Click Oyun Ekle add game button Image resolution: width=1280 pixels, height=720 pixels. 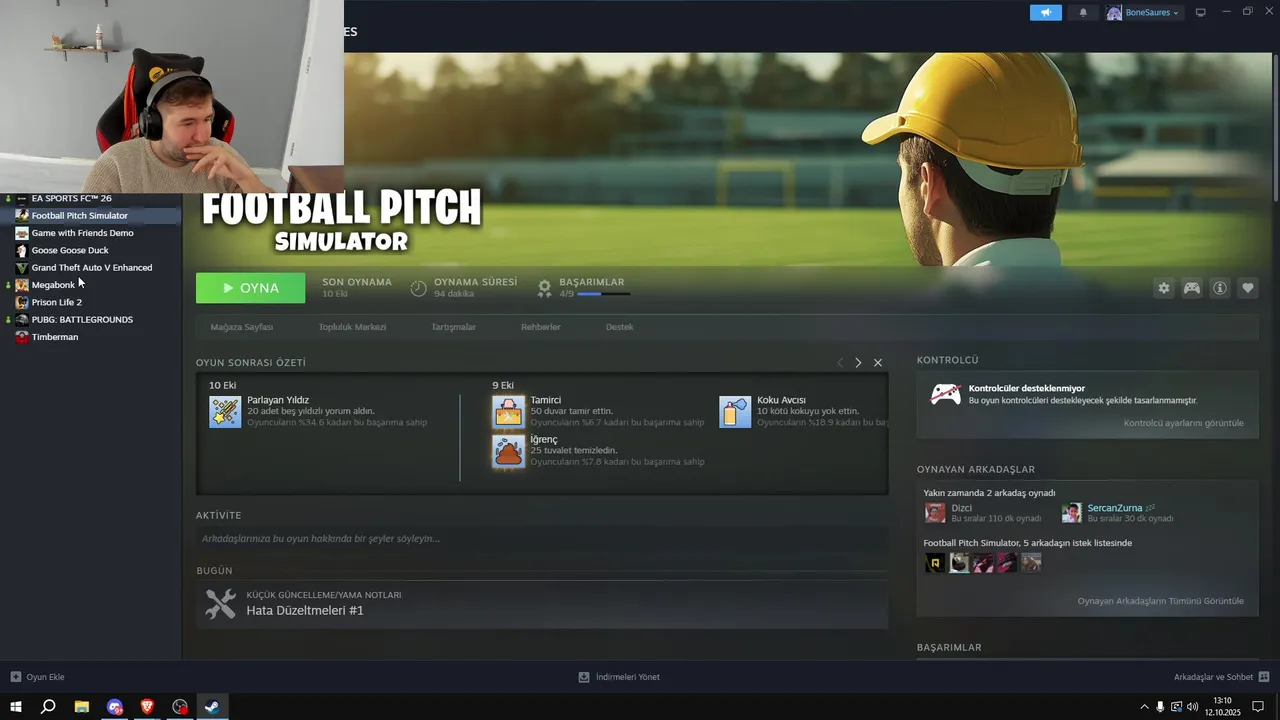coord(38,677)
